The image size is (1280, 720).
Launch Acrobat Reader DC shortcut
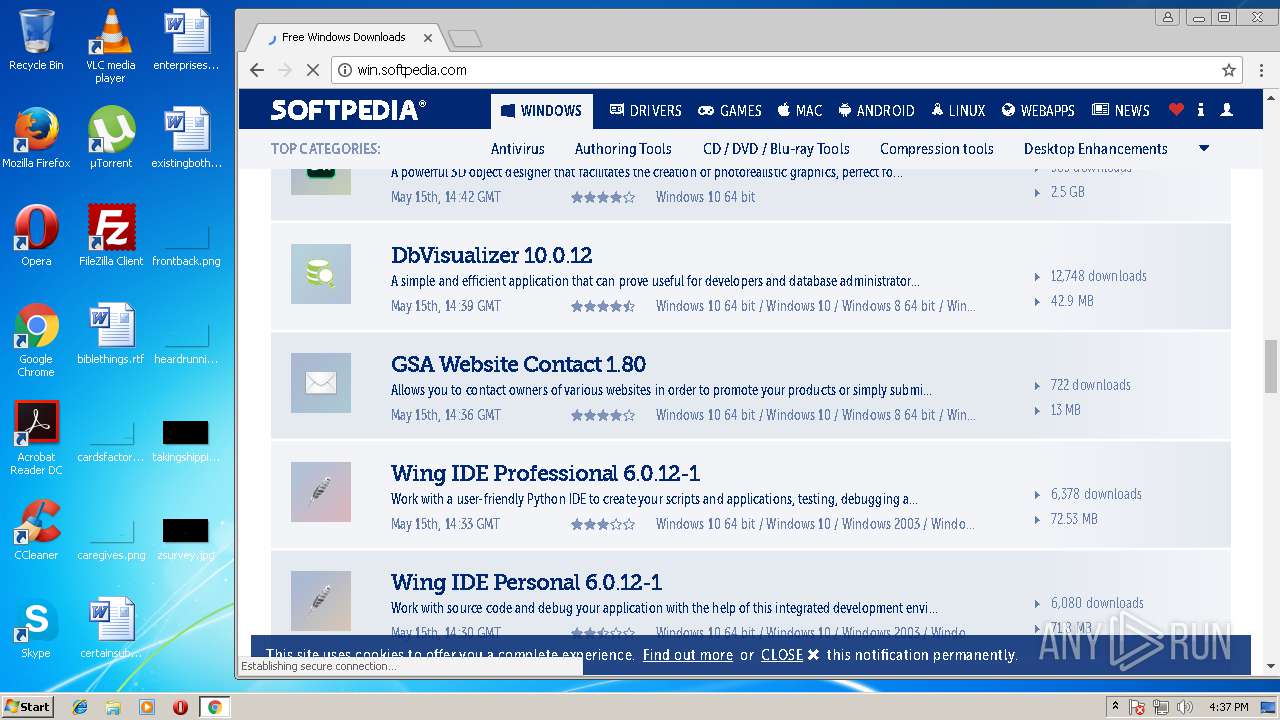coord(36,438)
